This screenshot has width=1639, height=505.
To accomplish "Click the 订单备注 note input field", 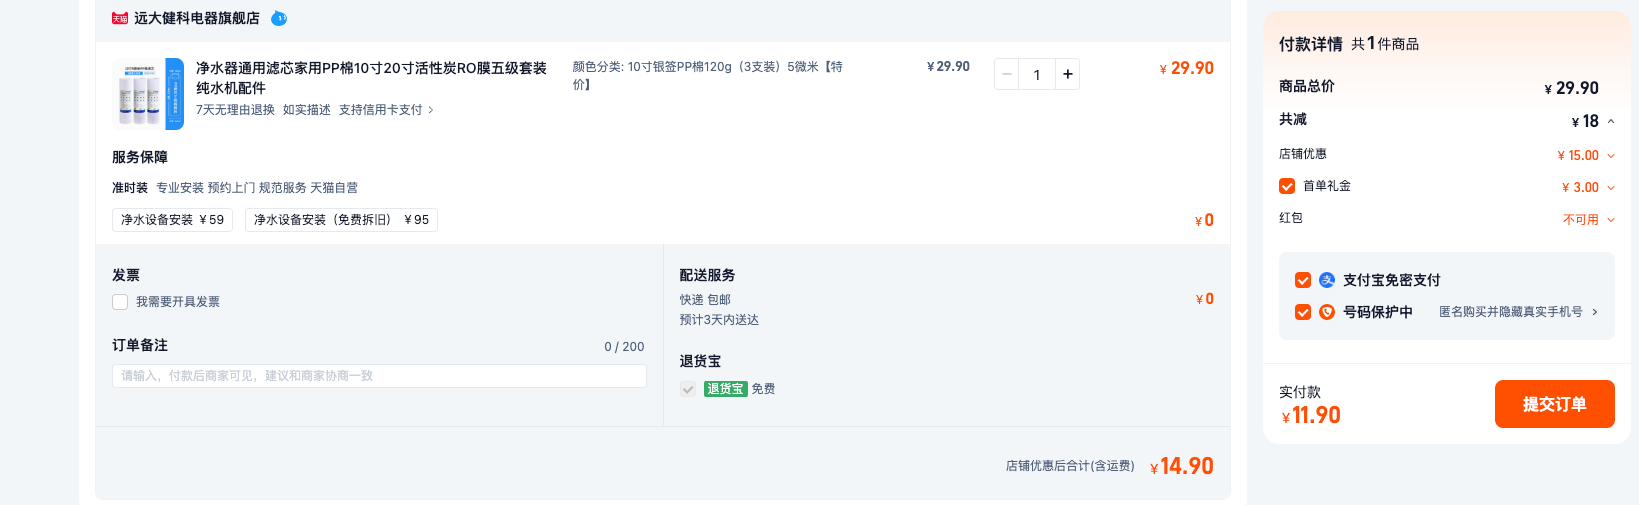I will (379, 376).
